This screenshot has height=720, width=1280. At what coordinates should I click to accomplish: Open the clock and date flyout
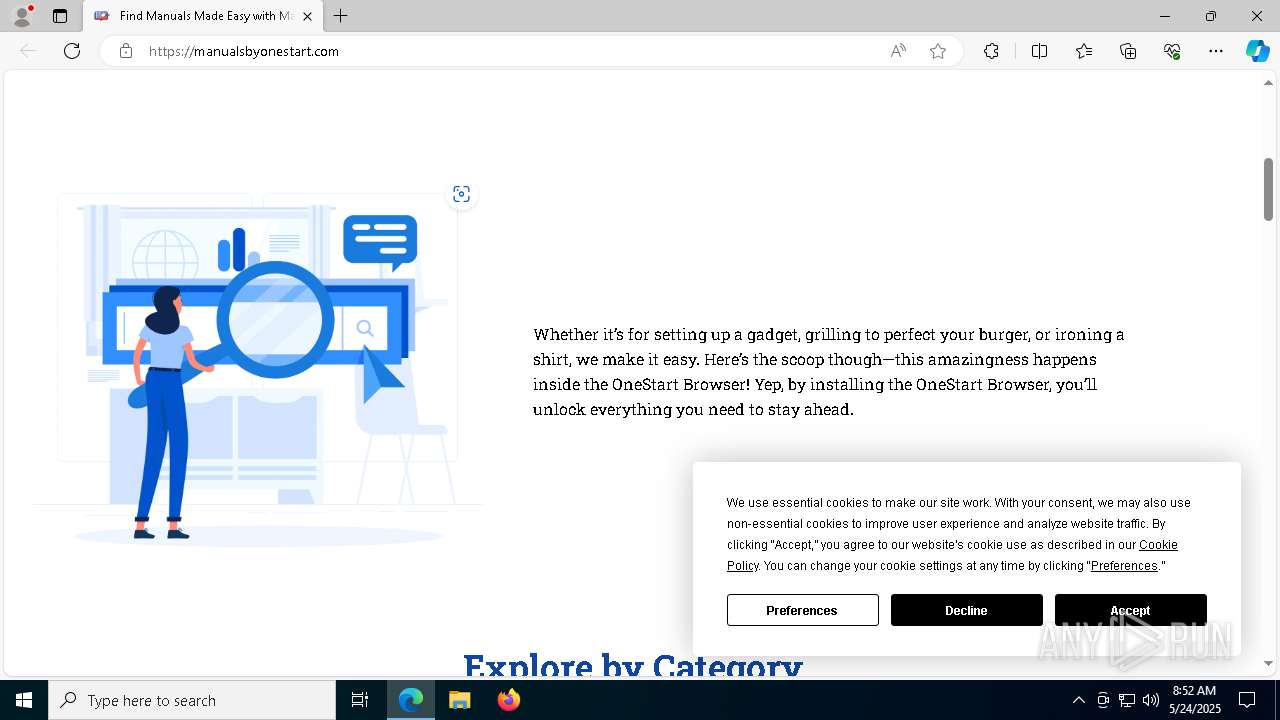click(1195, 700)
